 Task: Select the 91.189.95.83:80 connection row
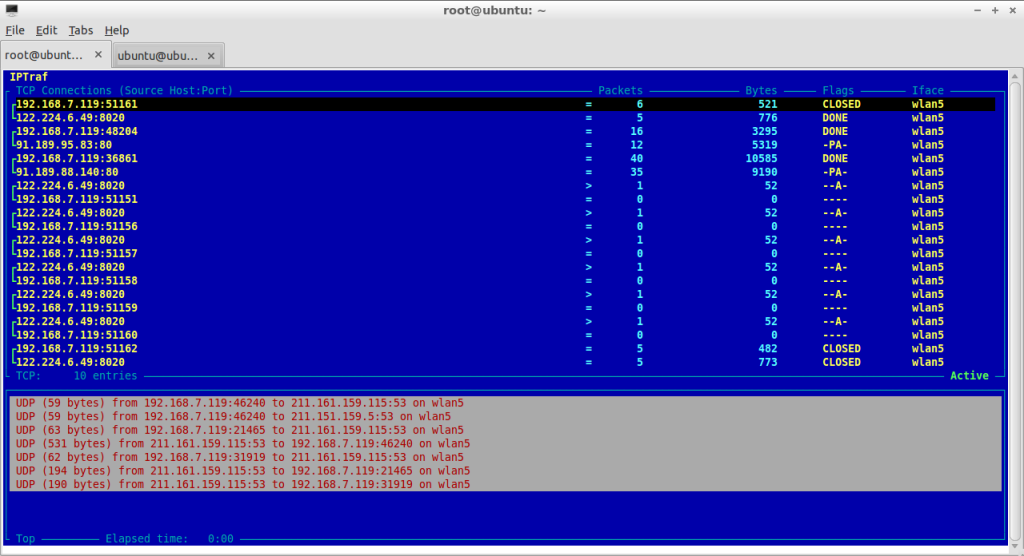click(x=503, y=145)
